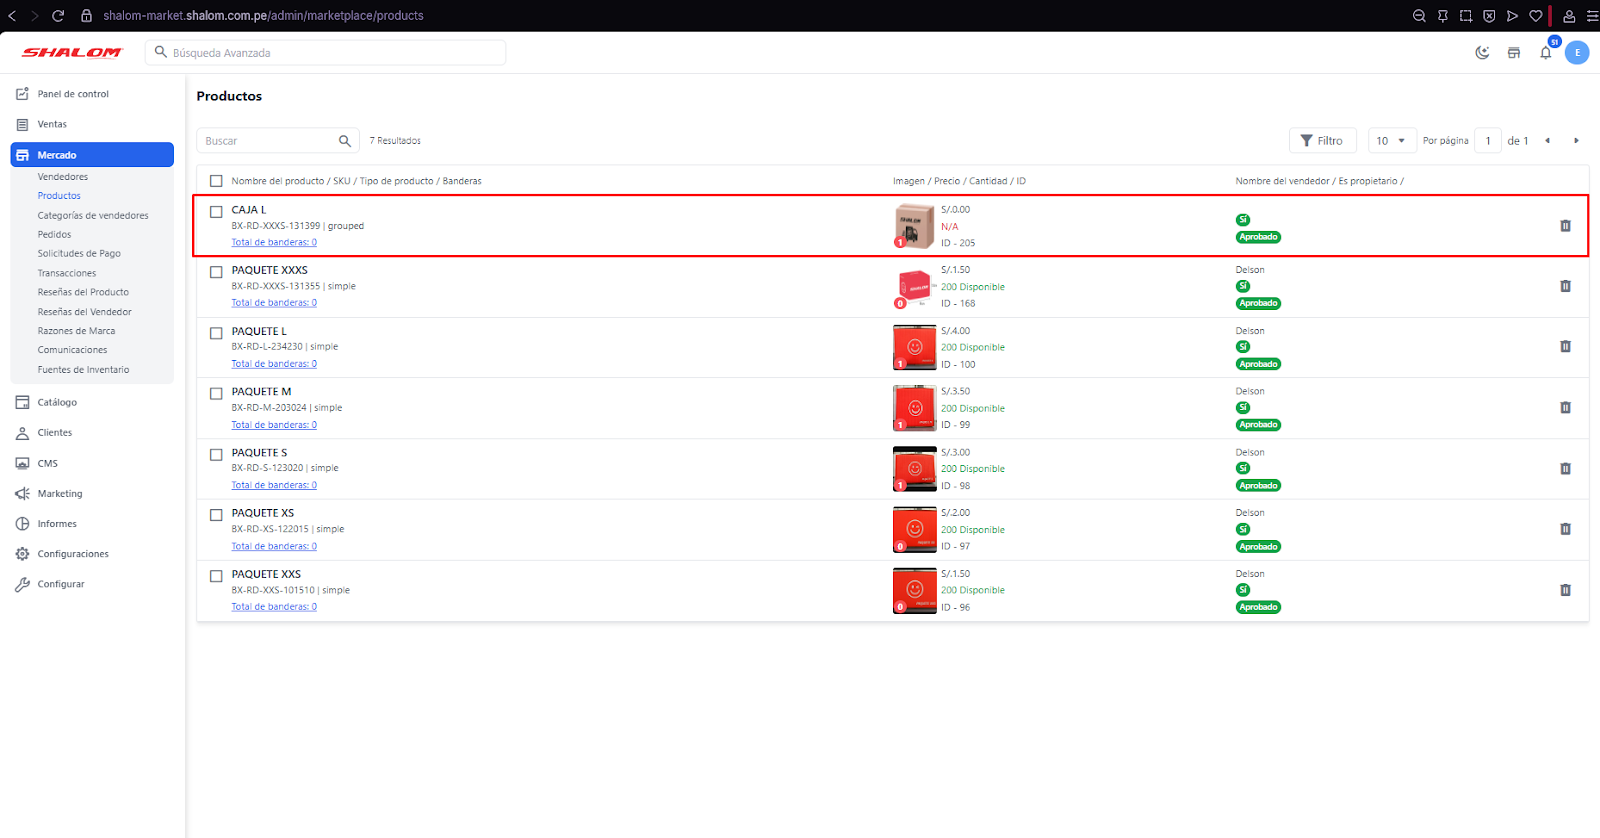Select the PAQUETE S row checkbox

coord(216,455)
